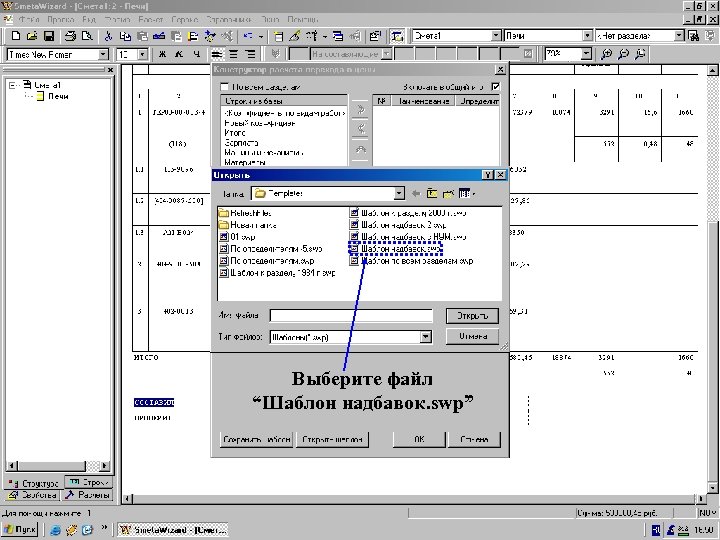720x540 pixels.
Task: Open the section dropdown showing Нет раздела
Action: tap(679, 35)
